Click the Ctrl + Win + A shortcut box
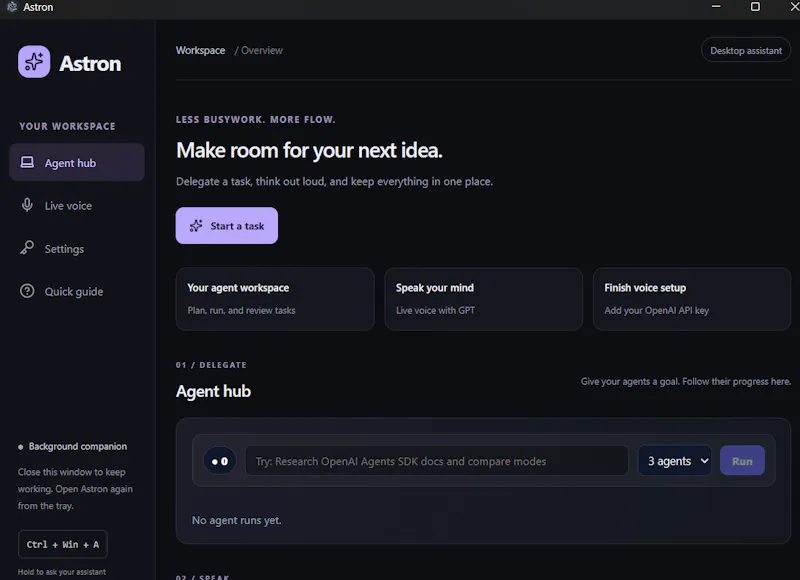Viewport: 800px width, 580px height. coord(63,544)
